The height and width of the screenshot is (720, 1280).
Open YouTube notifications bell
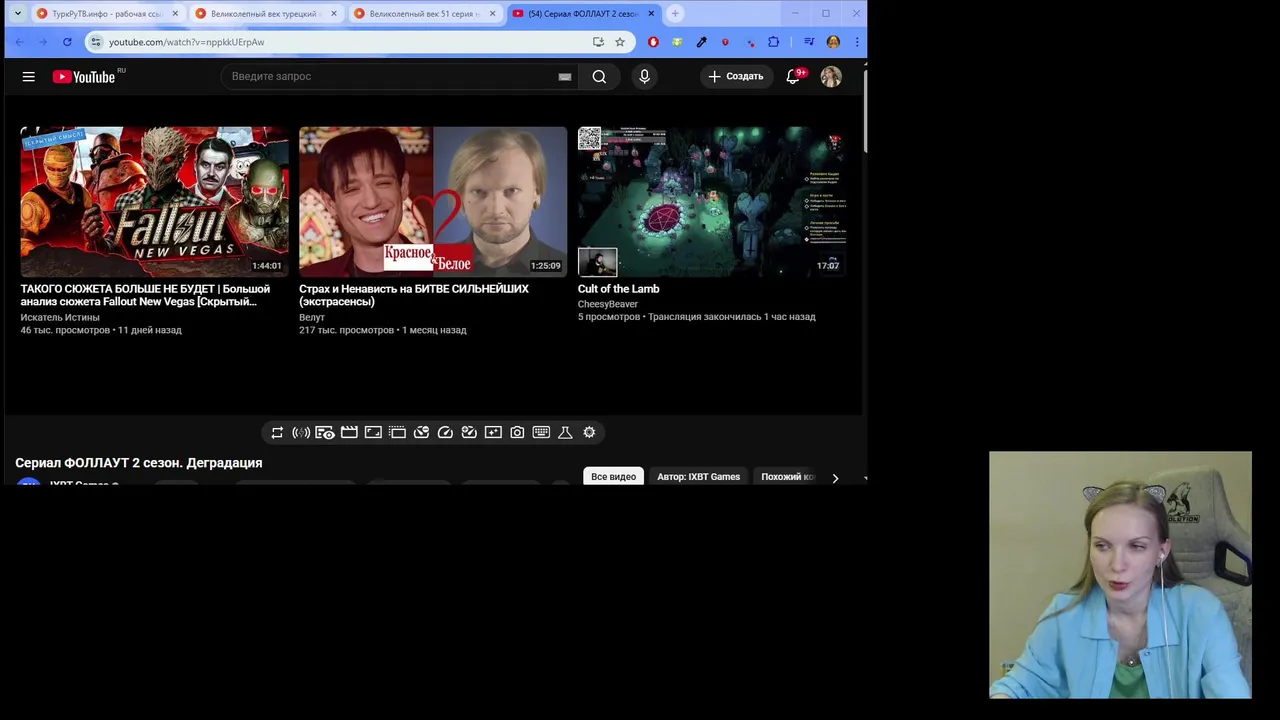click(793, 76)
